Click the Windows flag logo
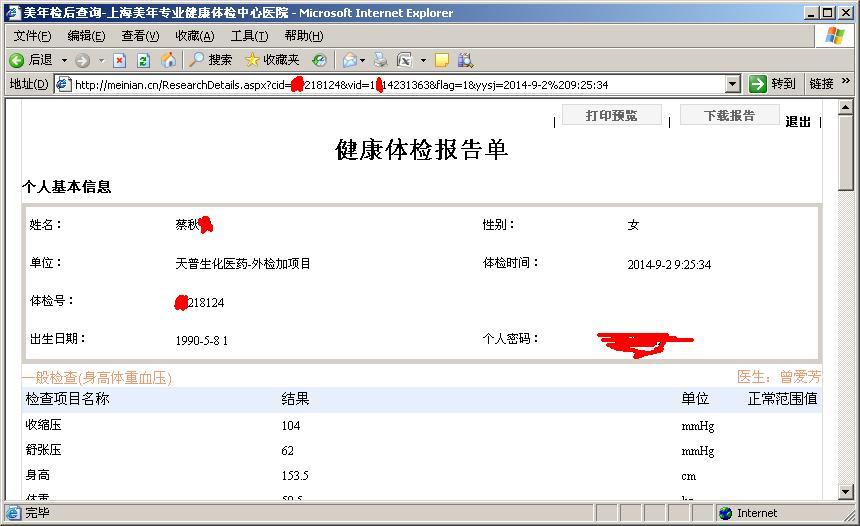860x526 pixels. pos(834,36)
